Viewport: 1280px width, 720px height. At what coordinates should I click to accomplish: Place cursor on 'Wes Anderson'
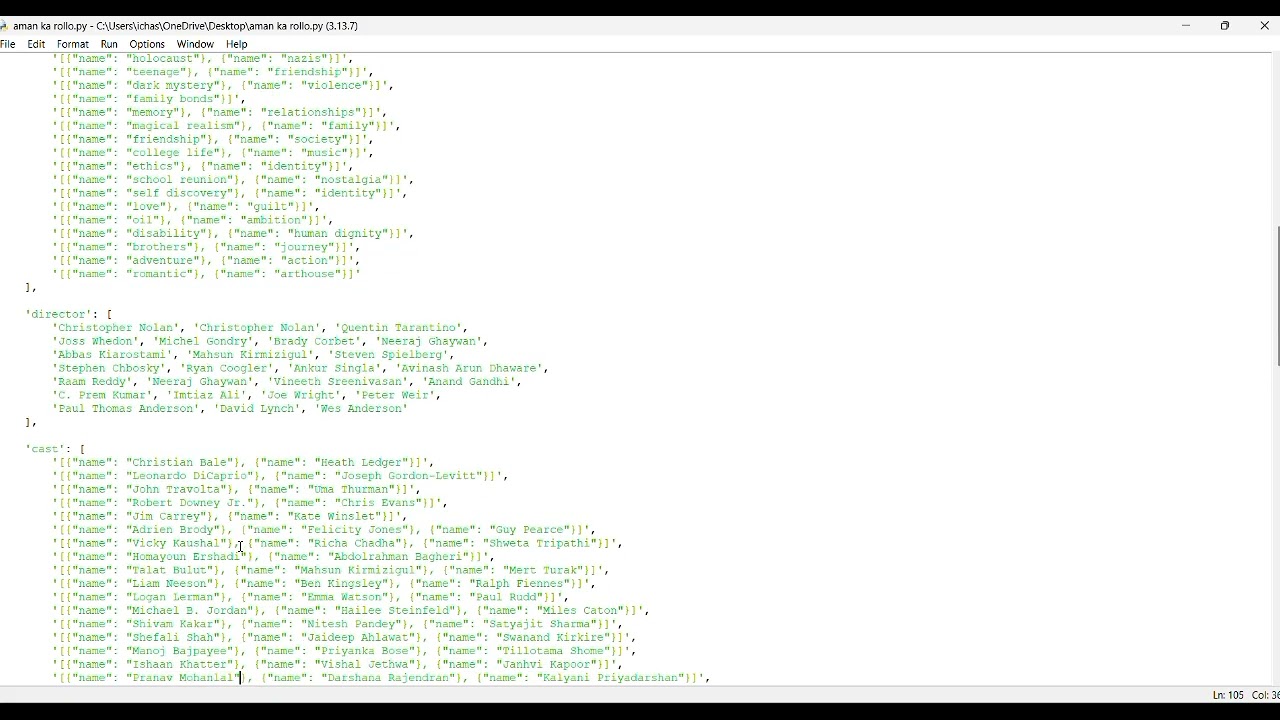point(361,409)
